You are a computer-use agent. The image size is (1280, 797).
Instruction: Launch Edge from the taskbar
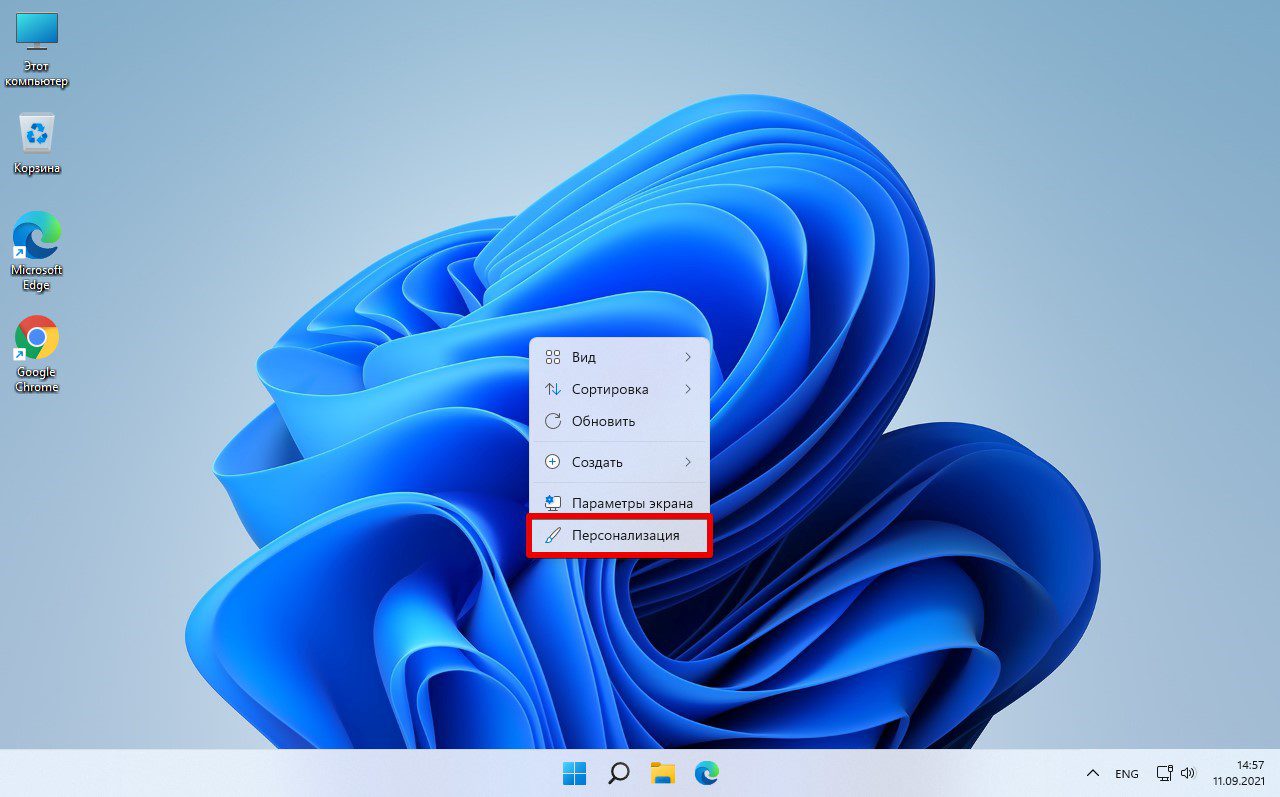coord(707,773)
